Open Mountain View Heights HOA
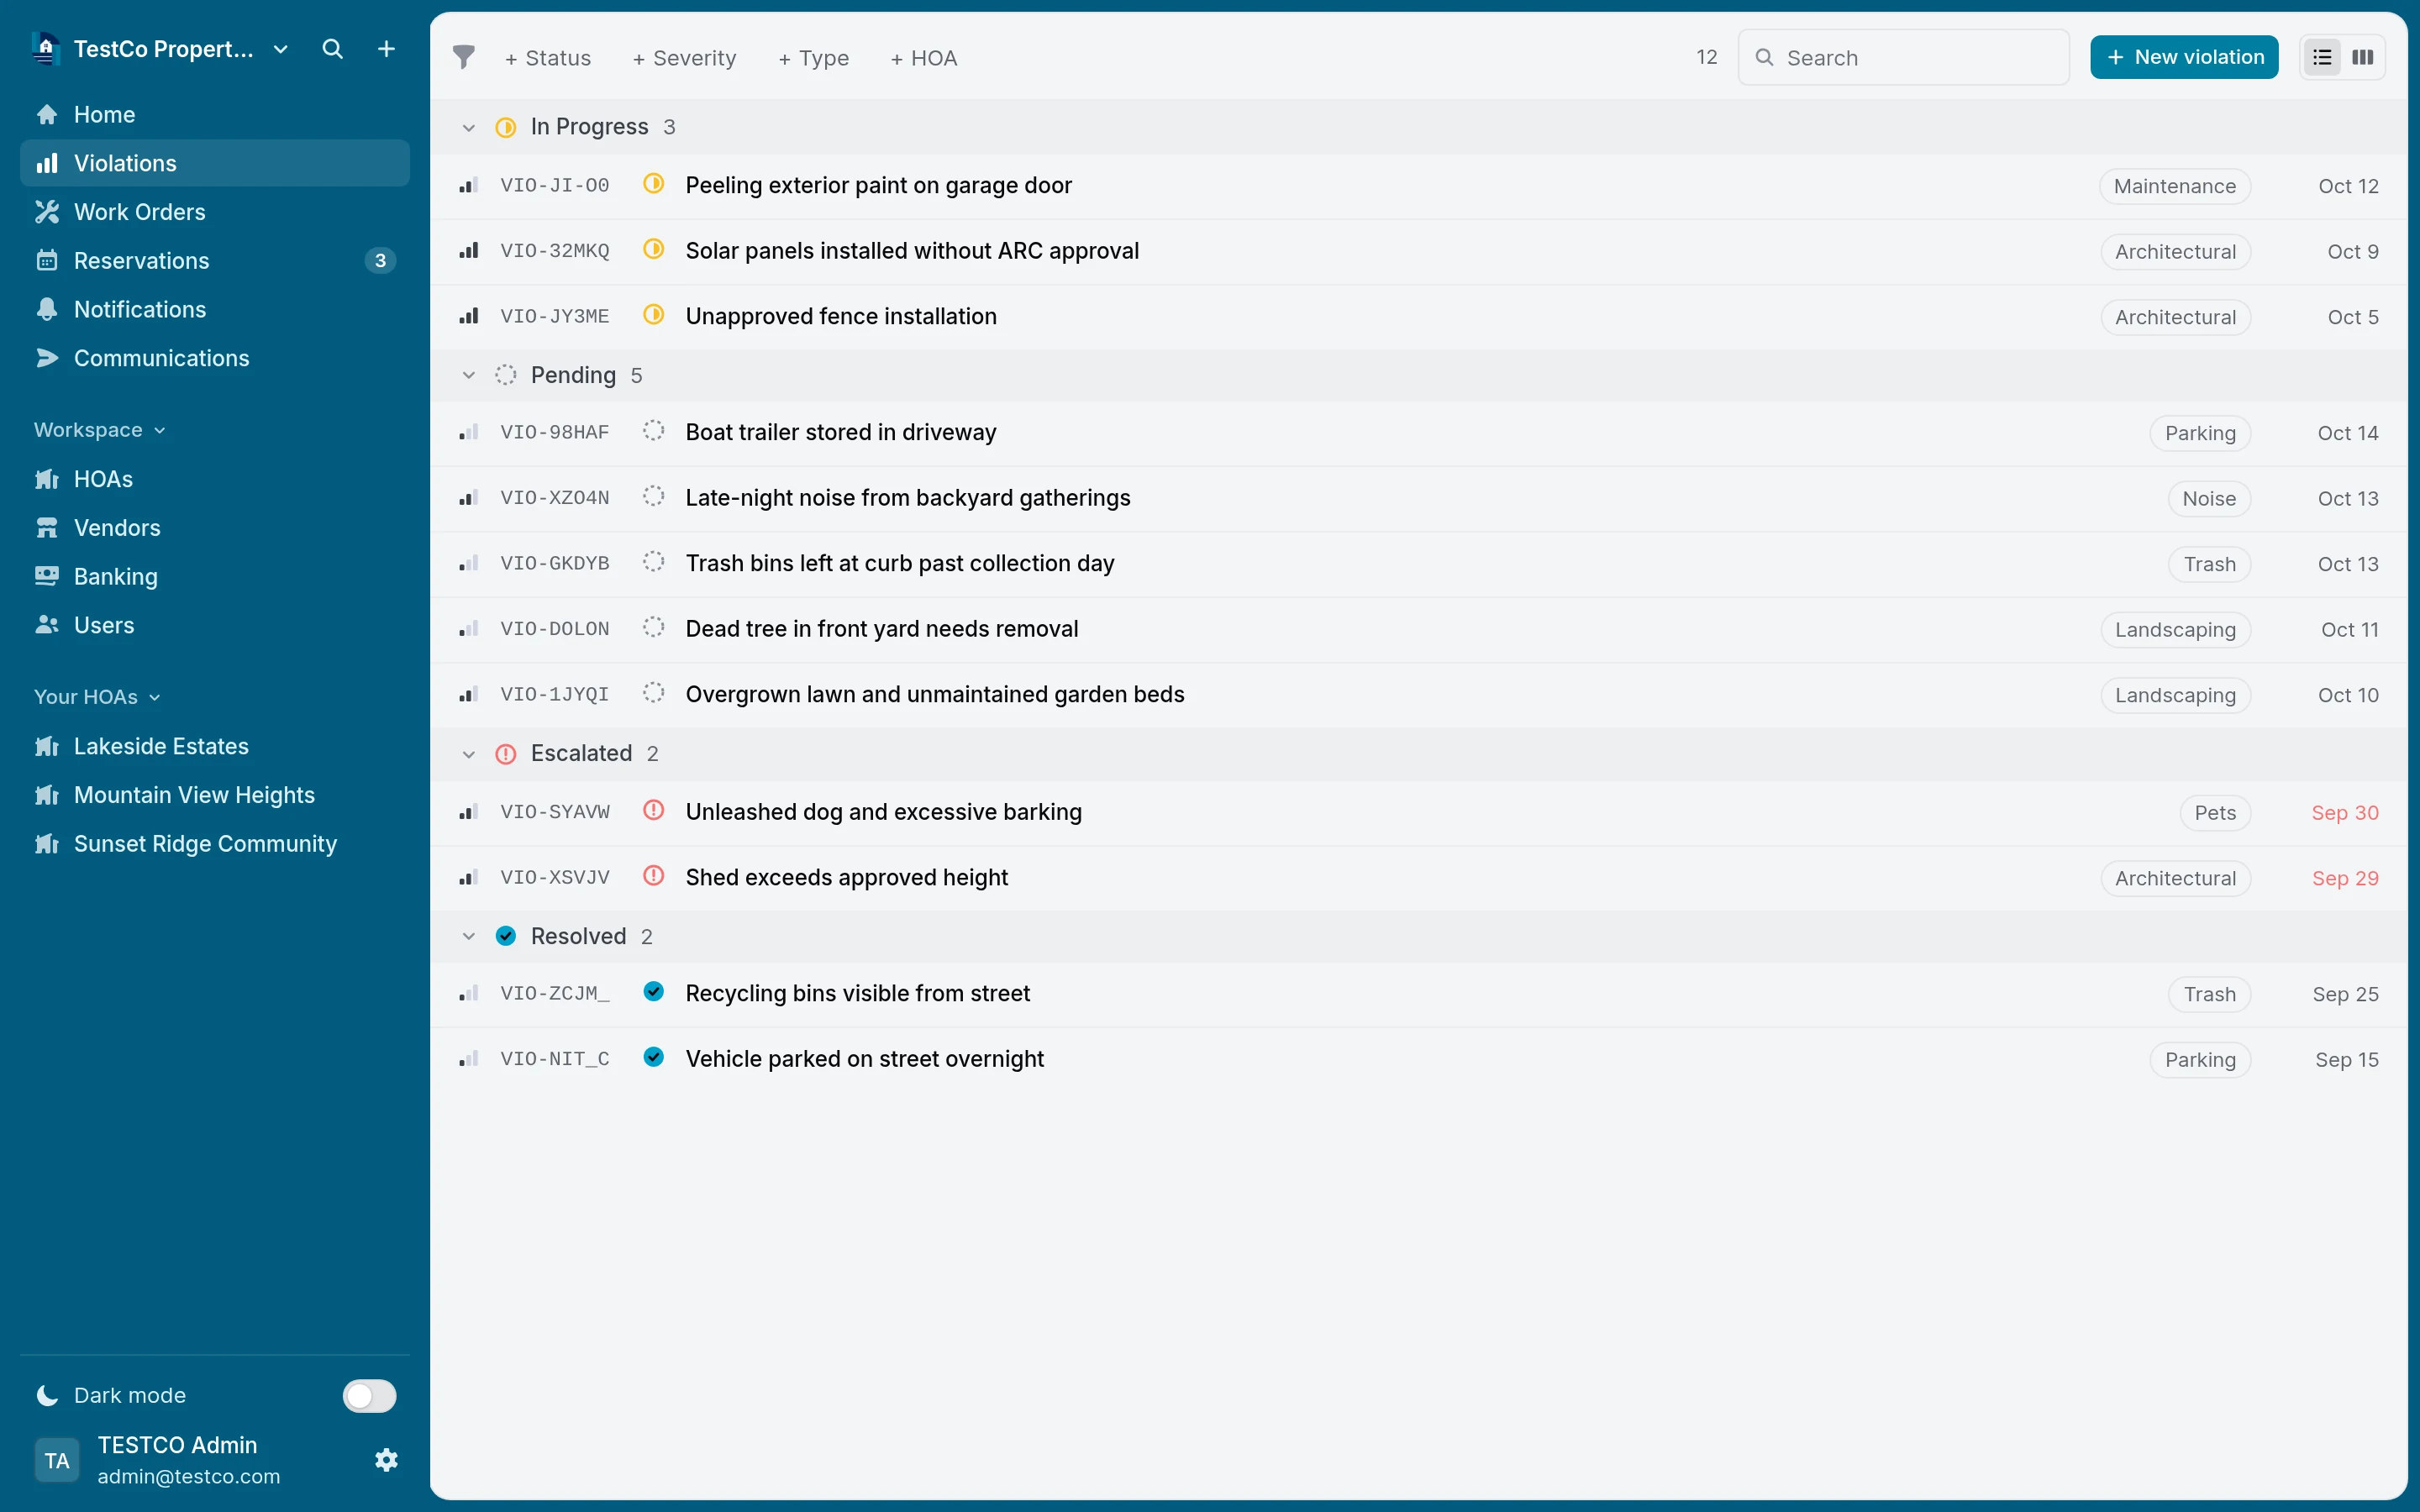This screenshot has height=1512, width=2420. (215, 795)
